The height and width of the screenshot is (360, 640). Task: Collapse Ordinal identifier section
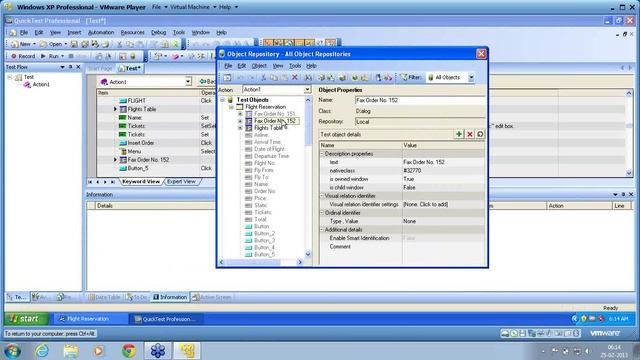[322, 213]
